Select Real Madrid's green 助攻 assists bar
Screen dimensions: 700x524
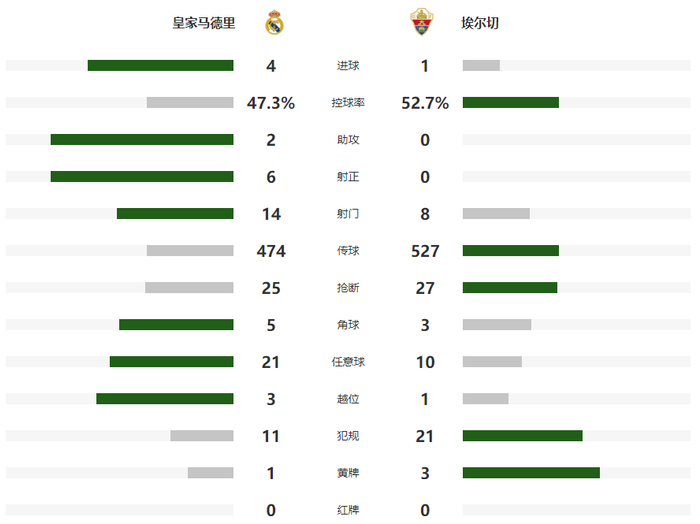pos(142,140)
